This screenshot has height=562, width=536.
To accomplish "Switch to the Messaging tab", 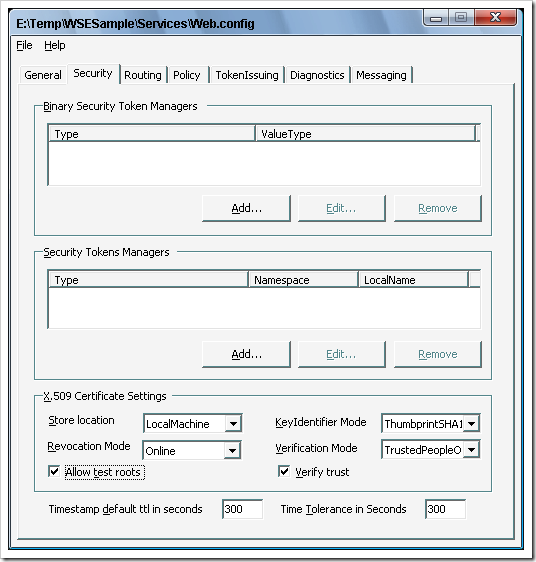I will 381,75.
